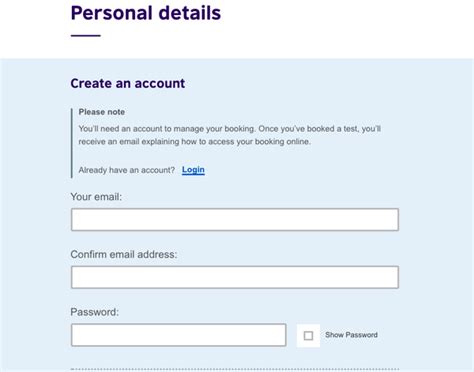Click the Password label
The height and width of the screenshot is (372, 474).
pyautogui.click(x=95, y=312)
